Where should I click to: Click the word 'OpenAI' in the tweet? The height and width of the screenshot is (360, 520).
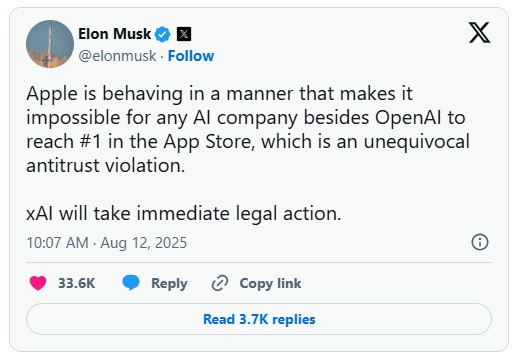point(408,118)
